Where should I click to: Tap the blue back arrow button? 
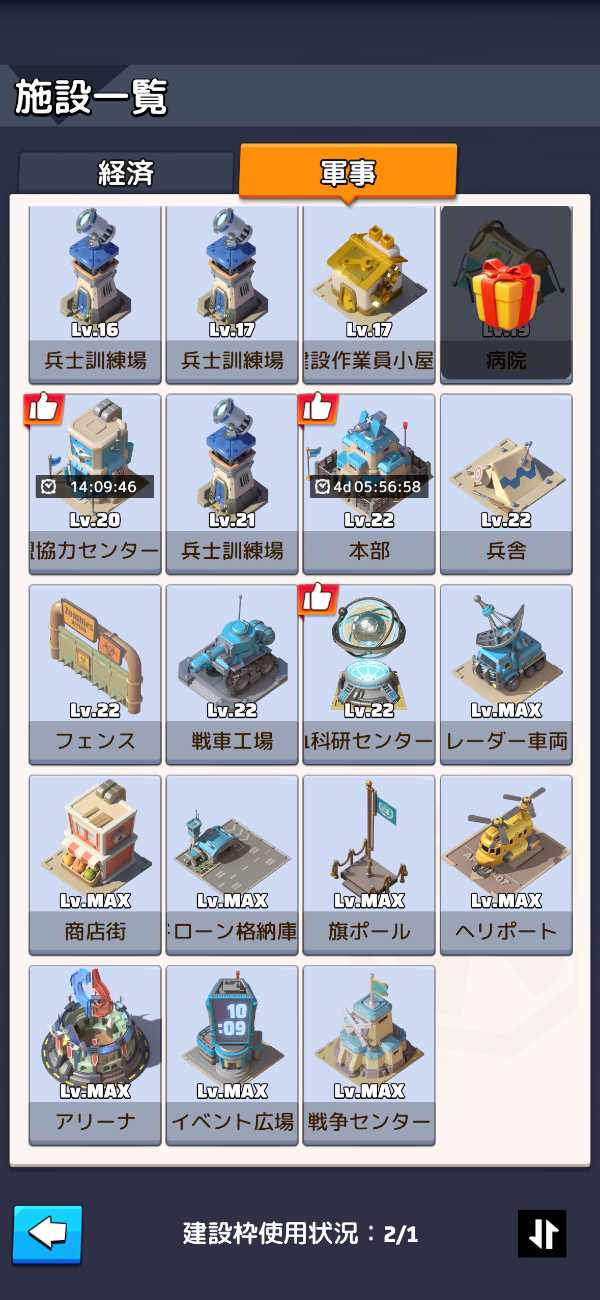click(x=47, y=1234)
